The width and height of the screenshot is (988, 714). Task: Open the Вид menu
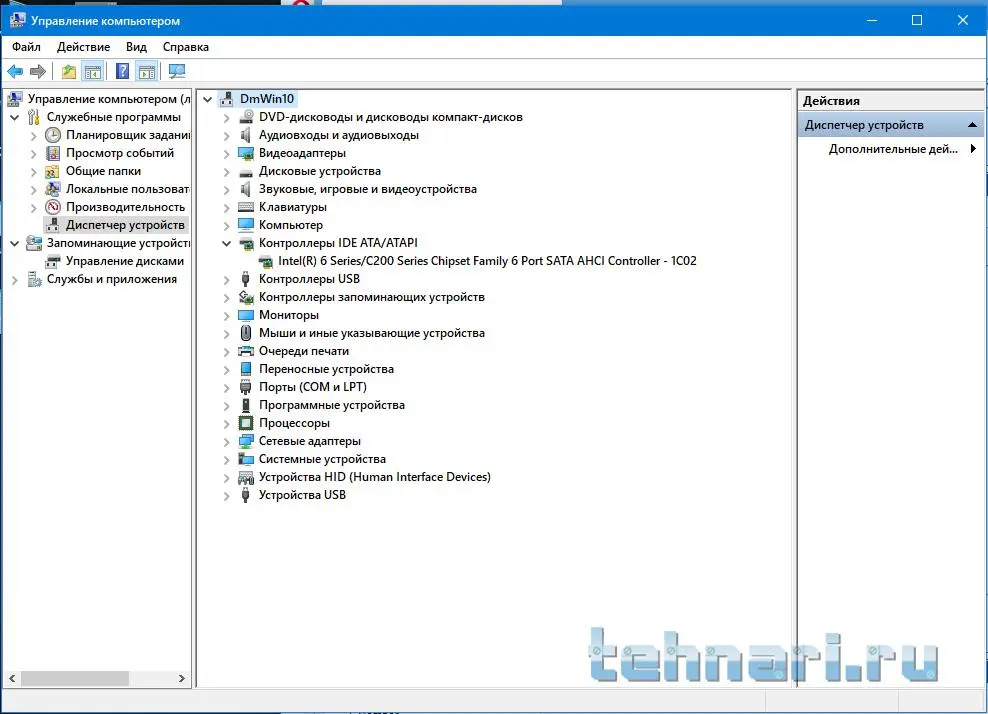(136, 47)
